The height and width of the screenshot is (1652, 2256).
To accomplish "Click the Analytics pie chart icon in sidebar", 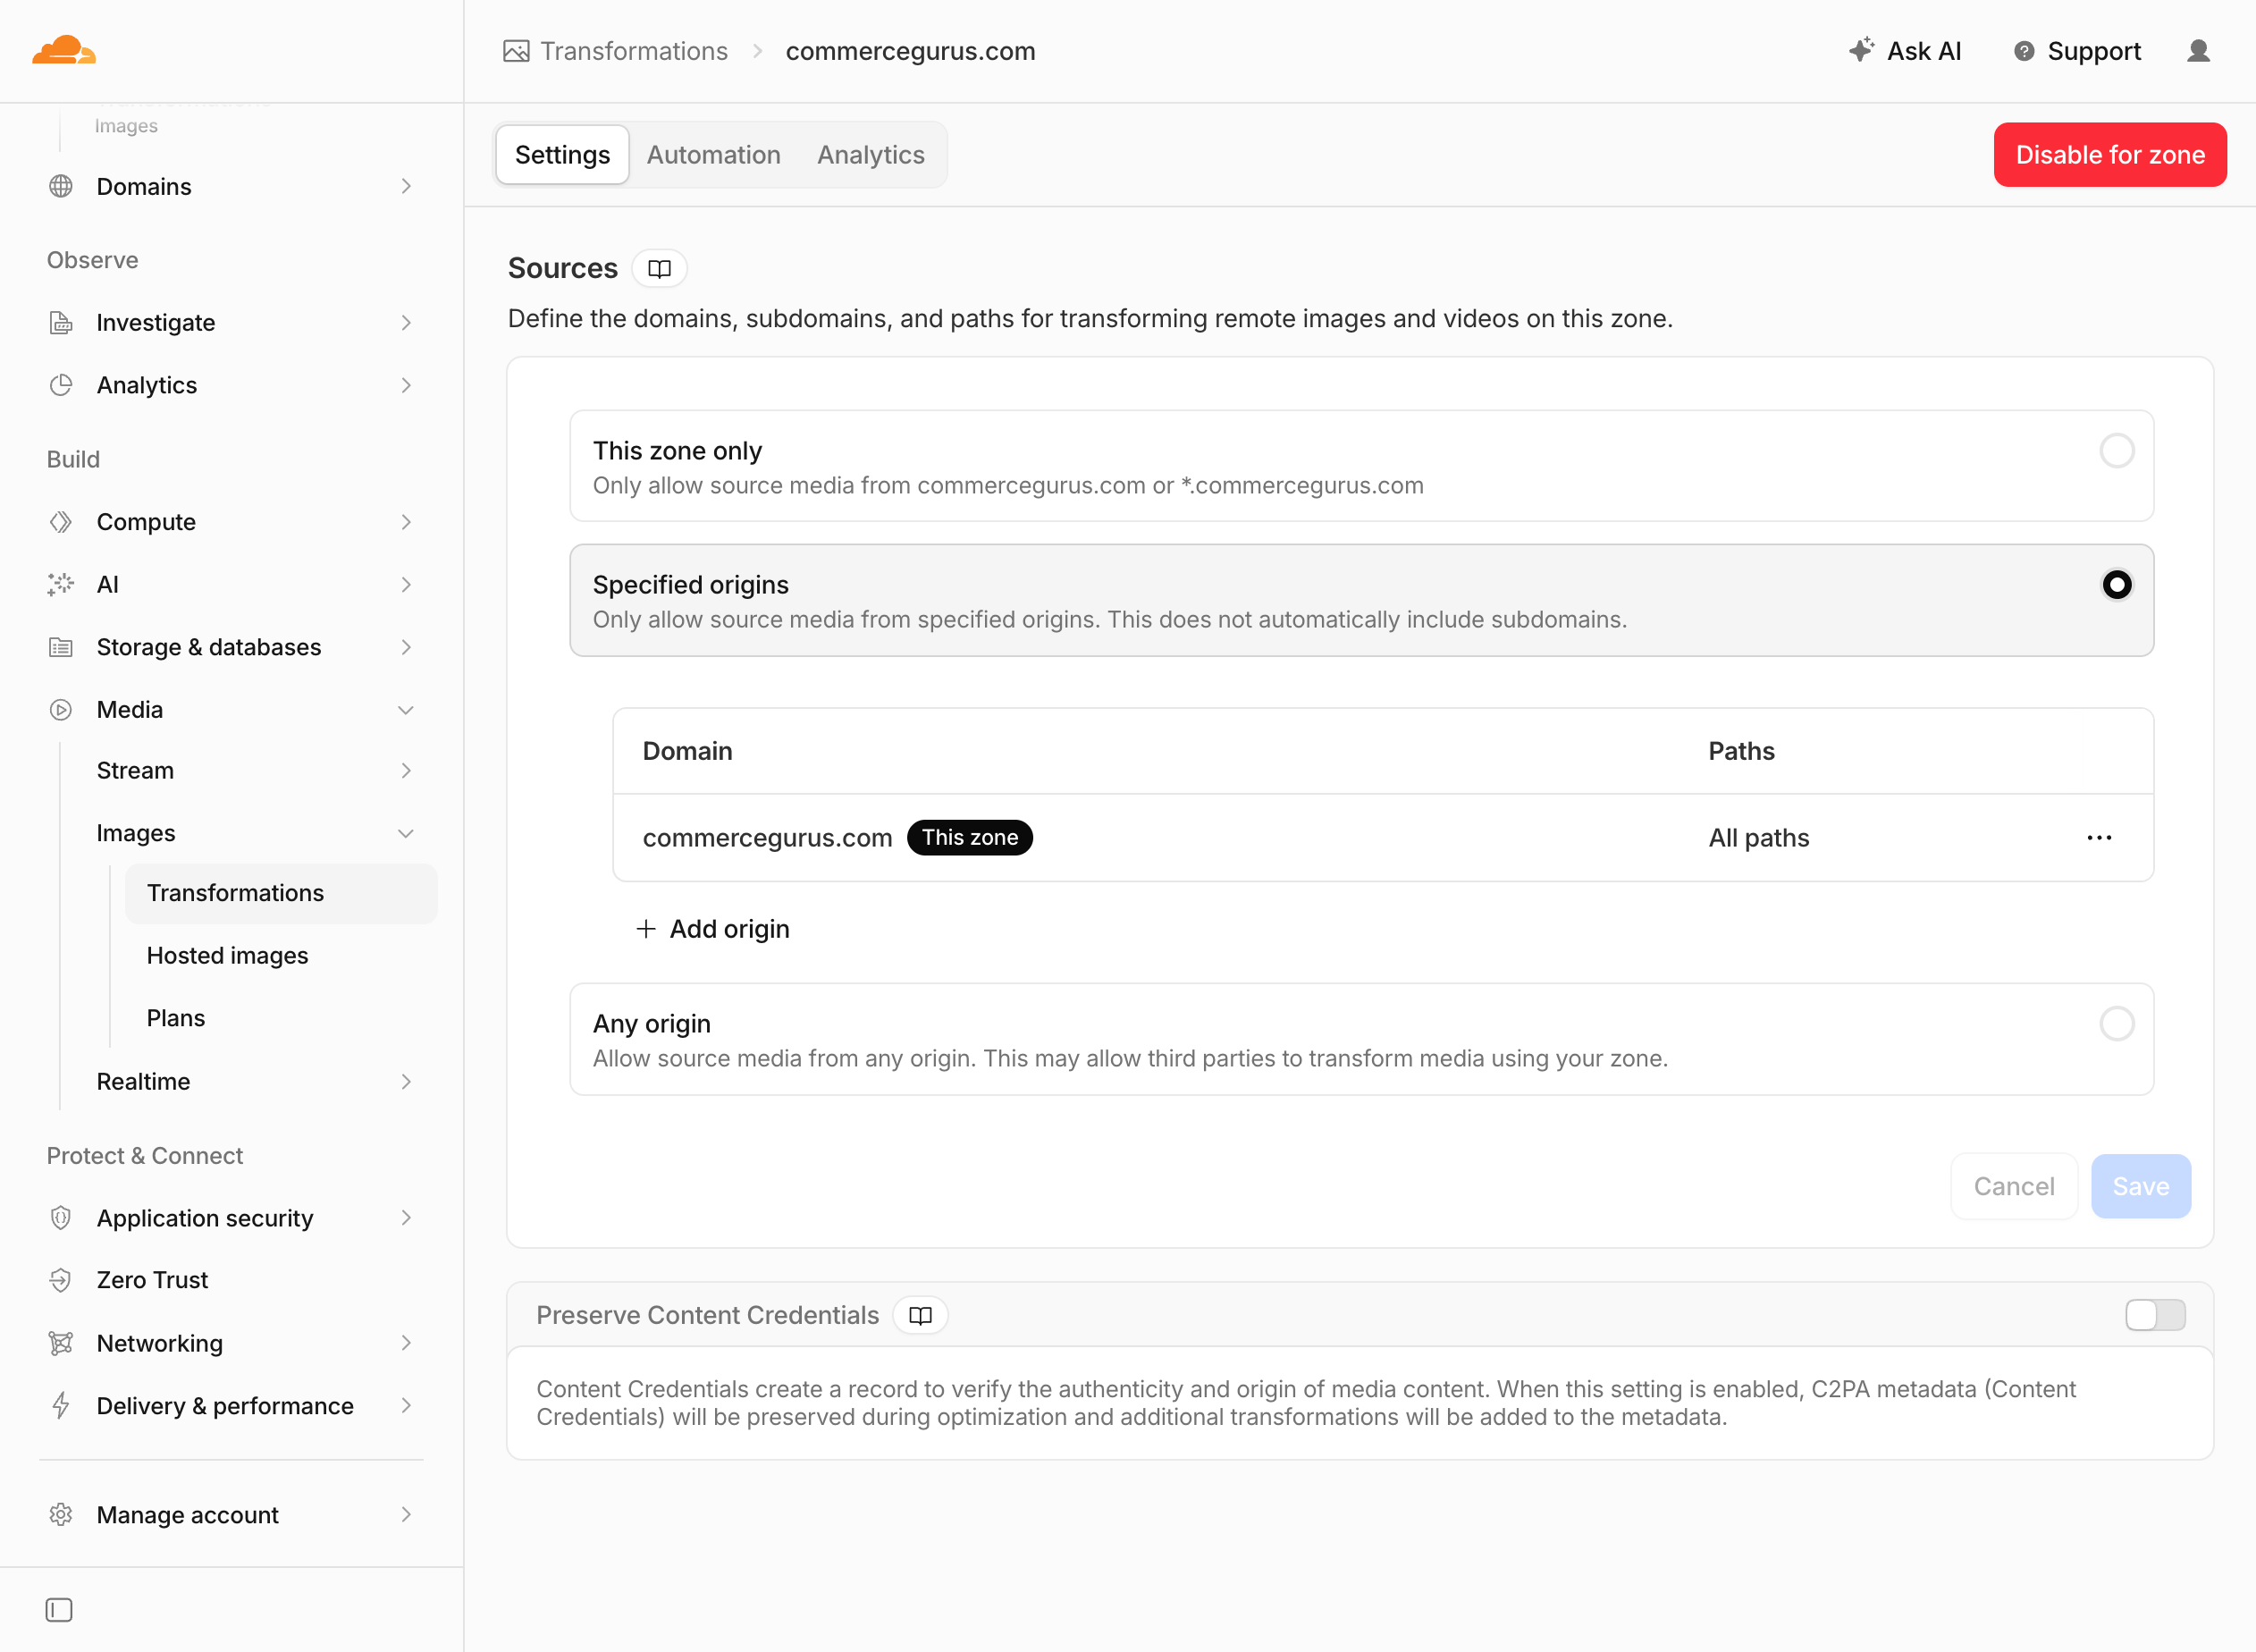I will pyautogui.click(x=61, y=385).
